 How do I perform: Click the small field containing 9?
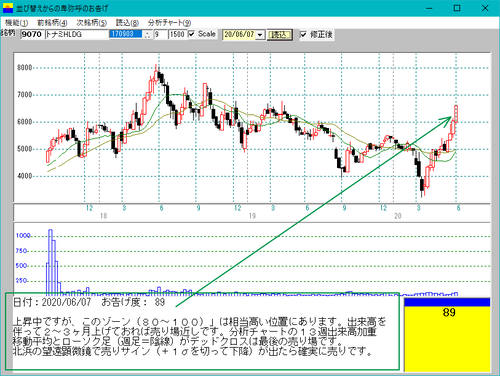pos(161,34)
